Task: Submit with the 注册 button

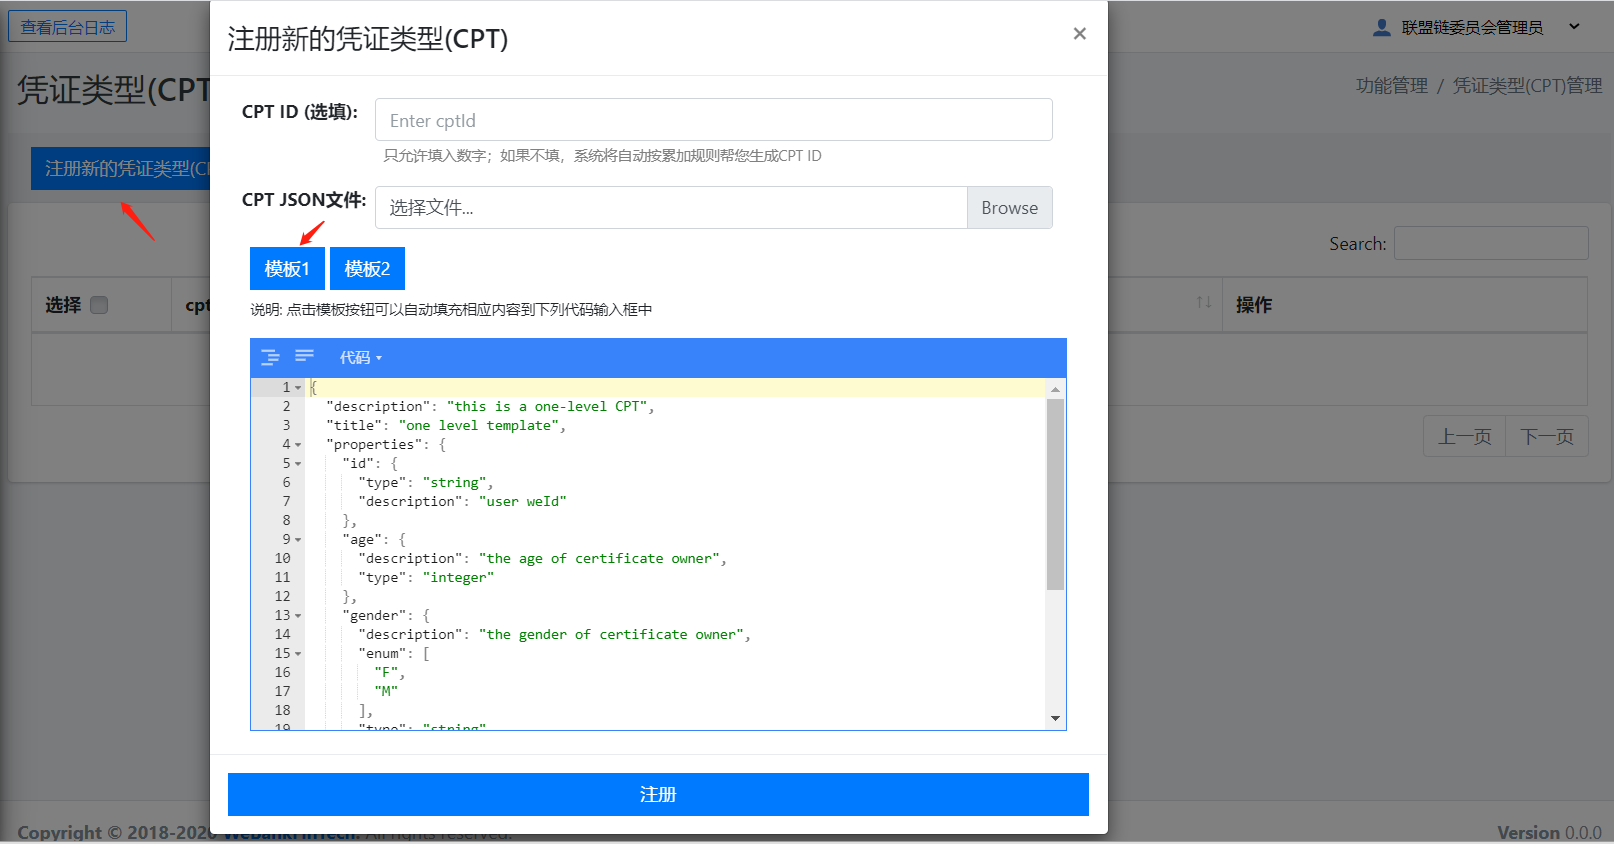Action: pos(658,794)
